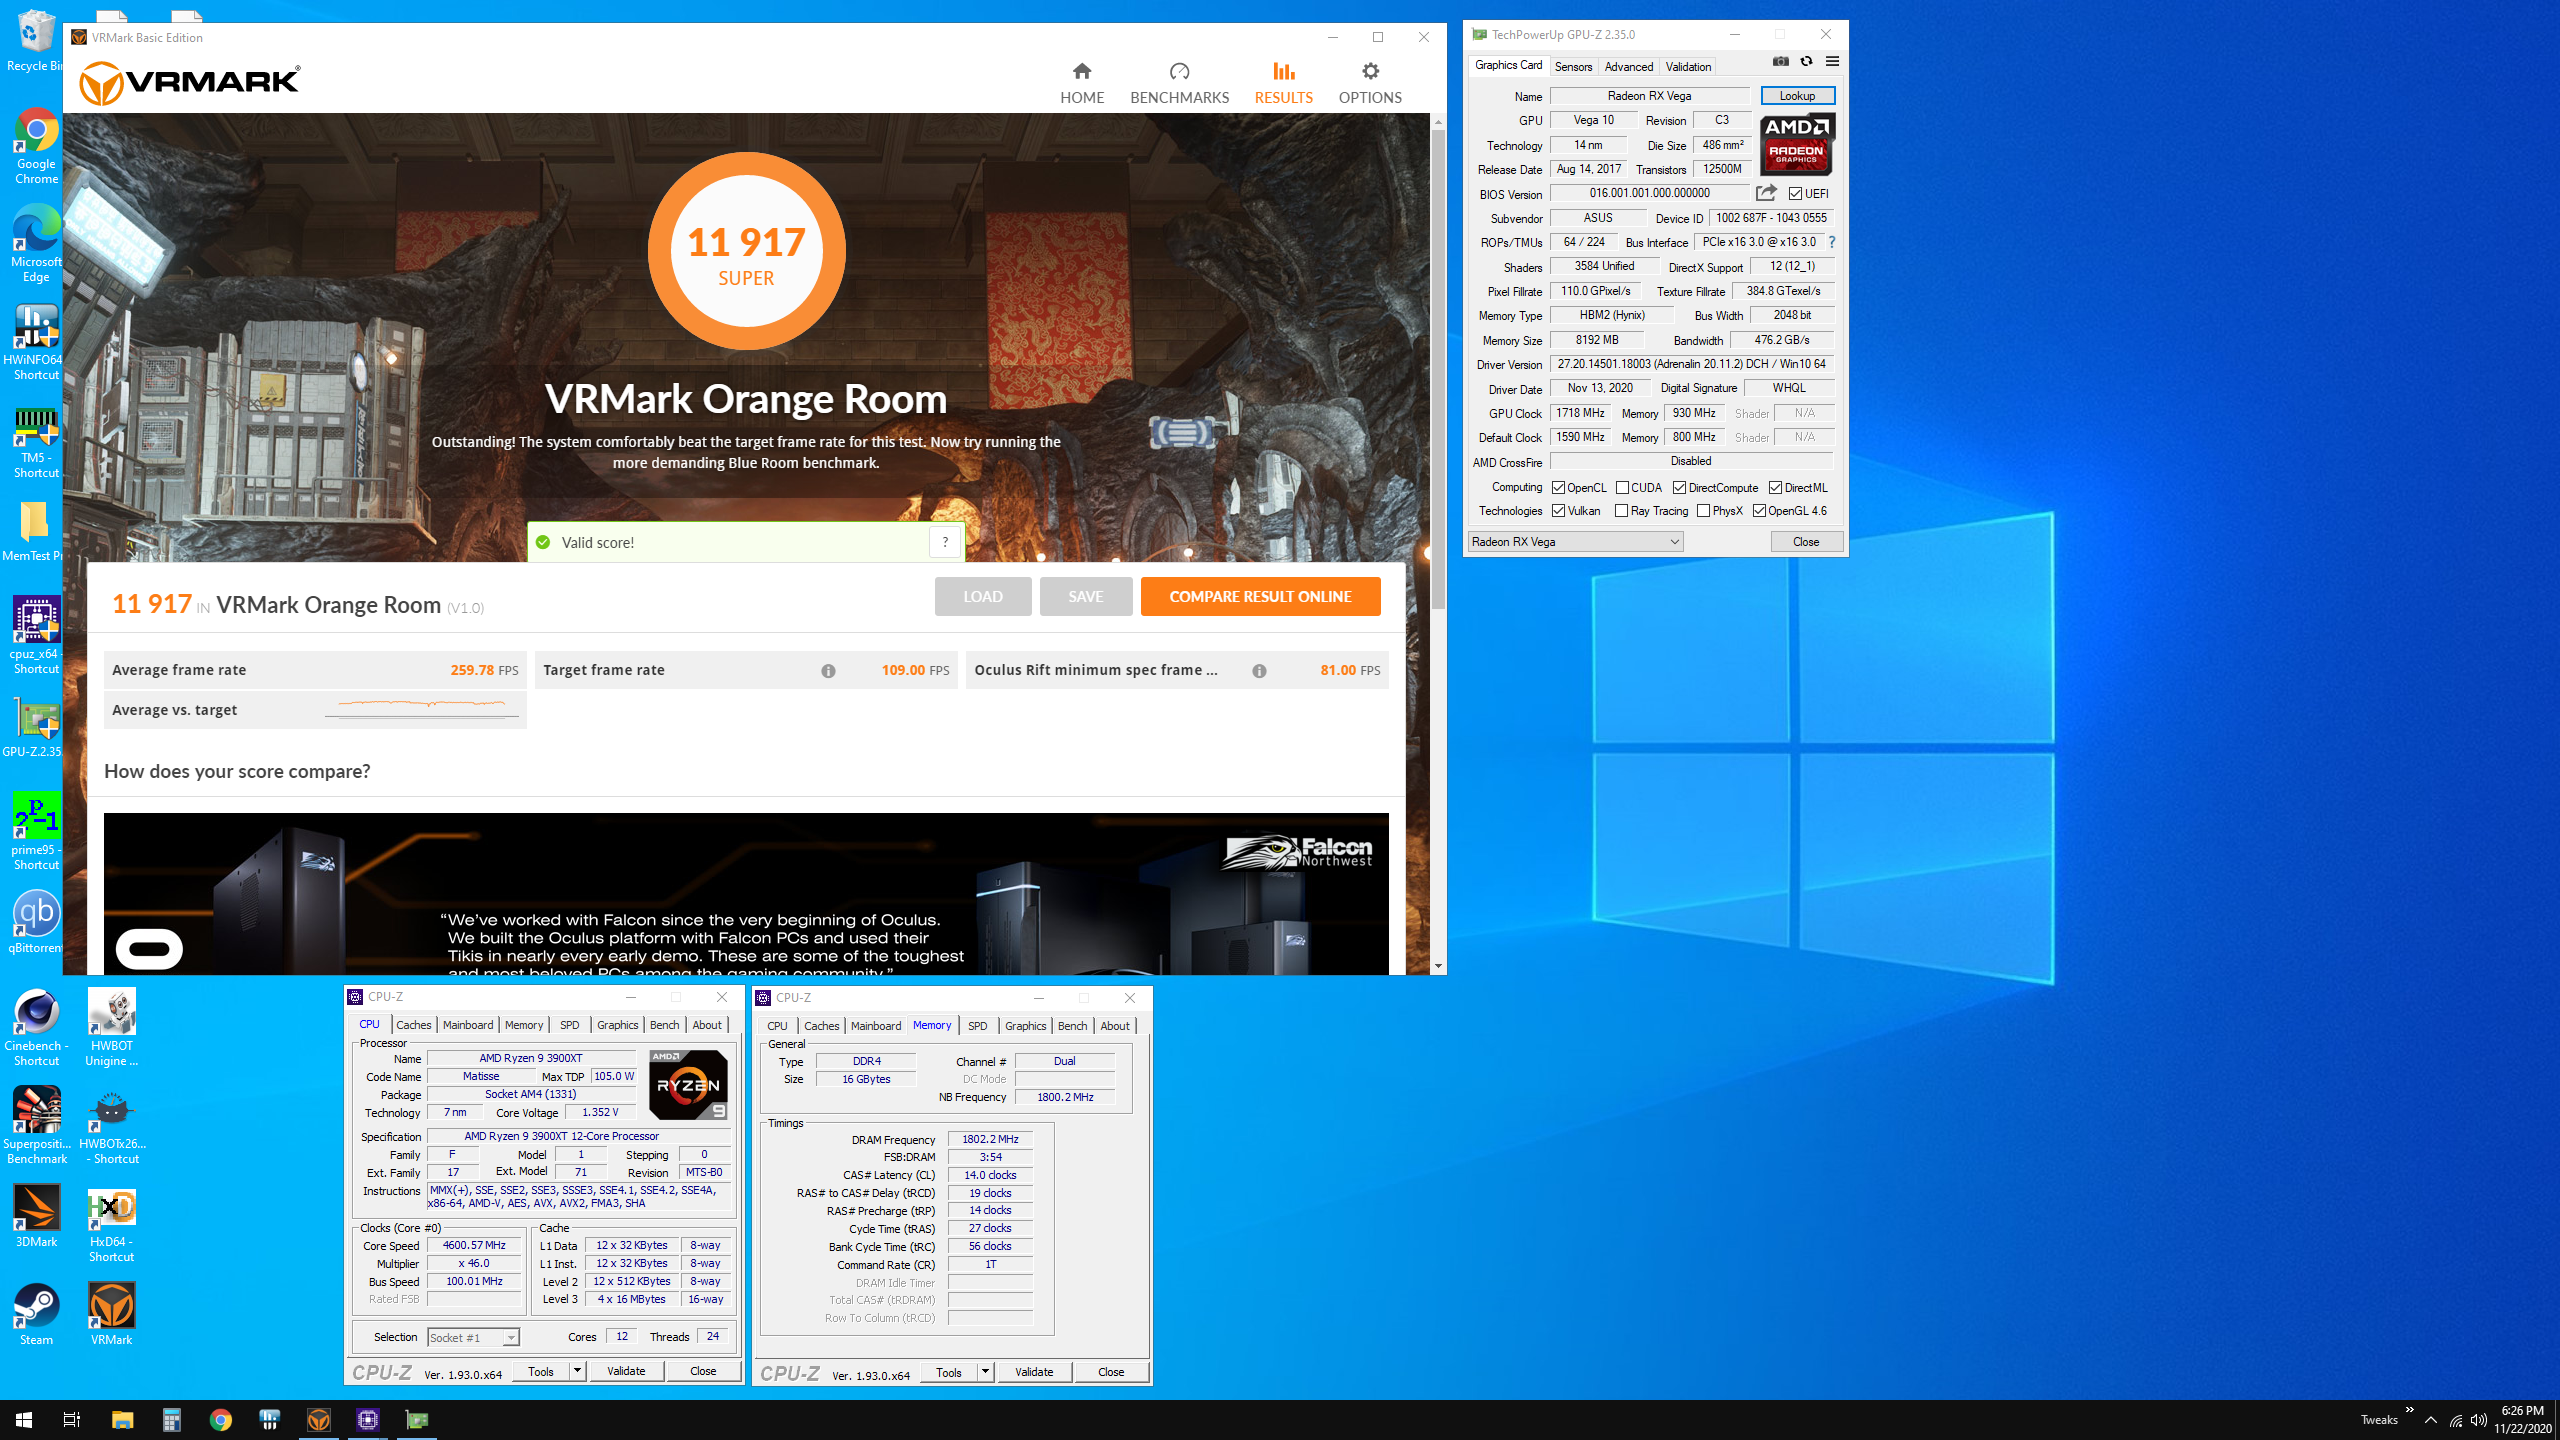Open cpuz_x64 Shortcut on desktop
Viewport: 2560px width, 1440px height.
(36, 636)
